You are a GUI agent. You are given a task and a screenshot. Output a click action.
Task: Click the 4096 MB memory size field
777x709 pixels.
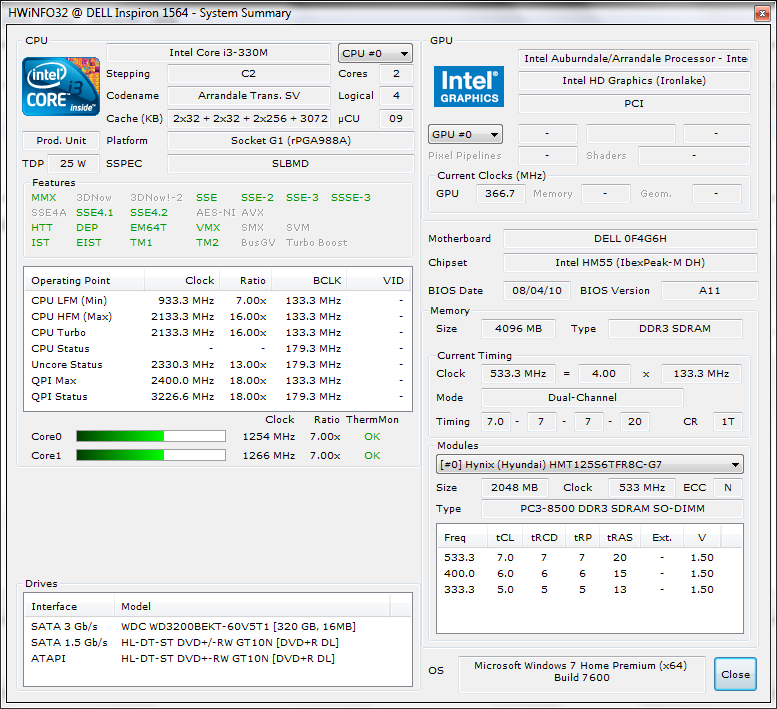coord(518,328)
